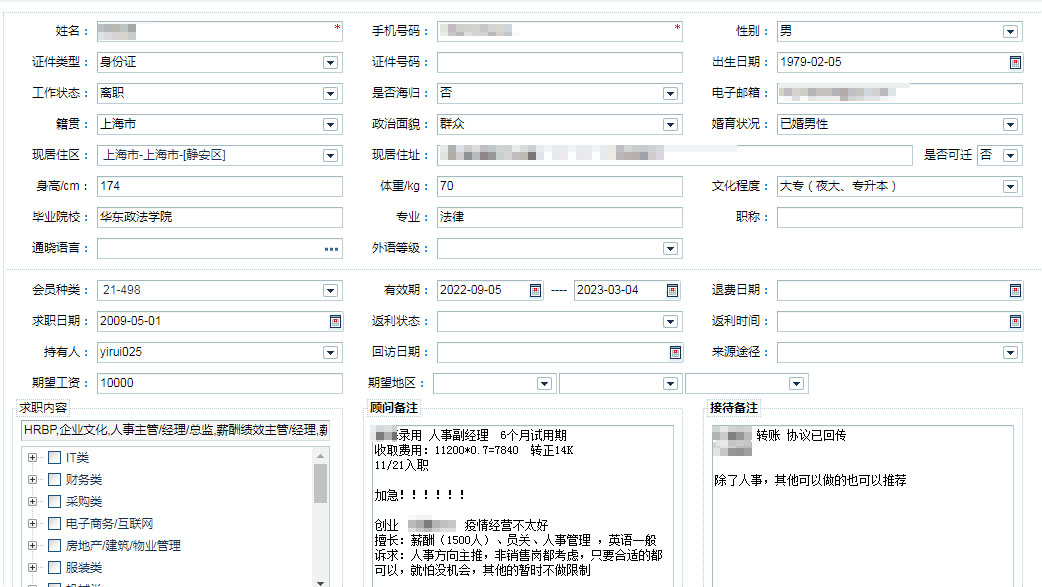
Task: Open calendar for 有效期 end date 2023-03-04
Action: 673,291
